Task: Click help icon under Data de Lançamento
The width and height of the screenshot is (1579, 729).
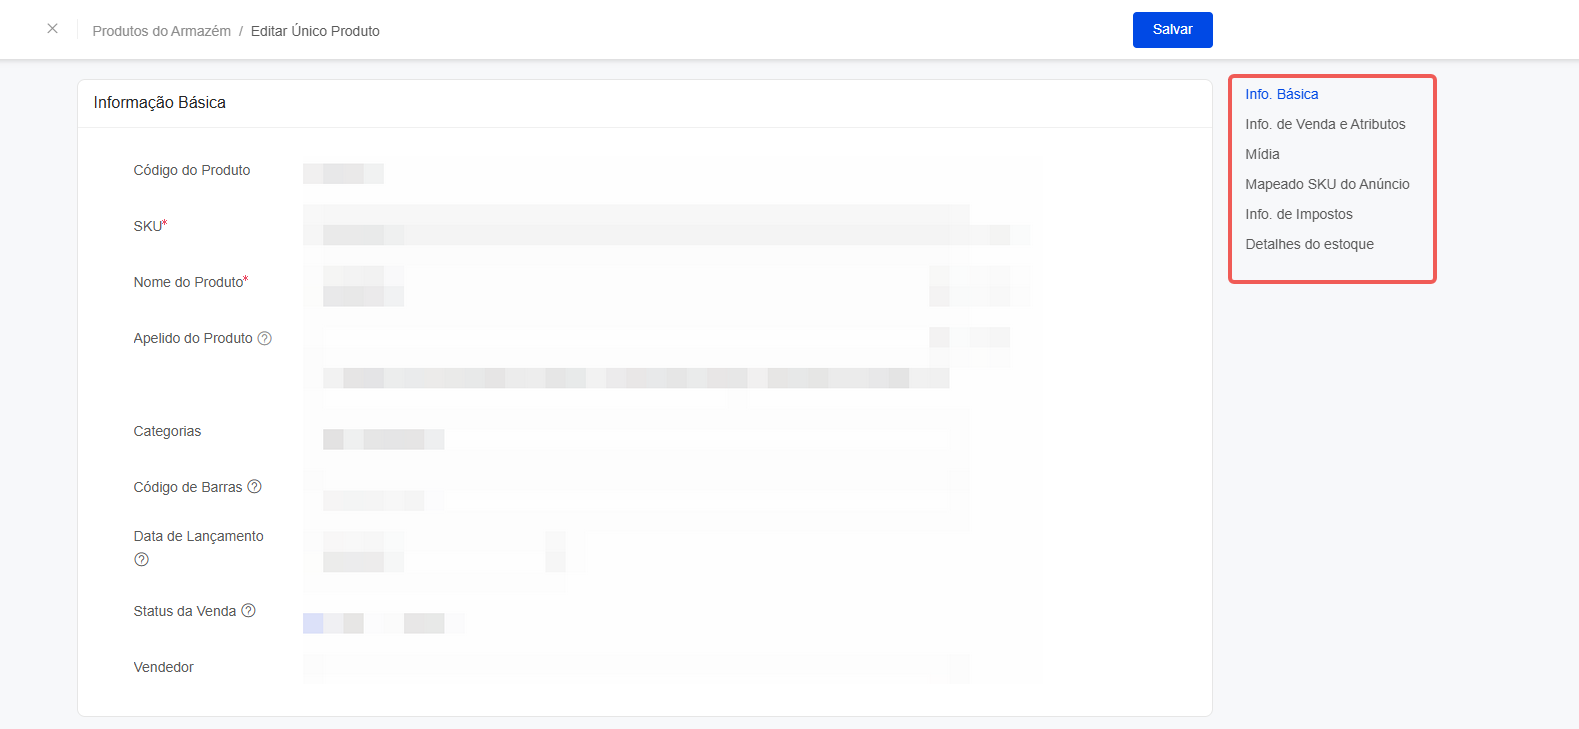Action: (141, 559)
